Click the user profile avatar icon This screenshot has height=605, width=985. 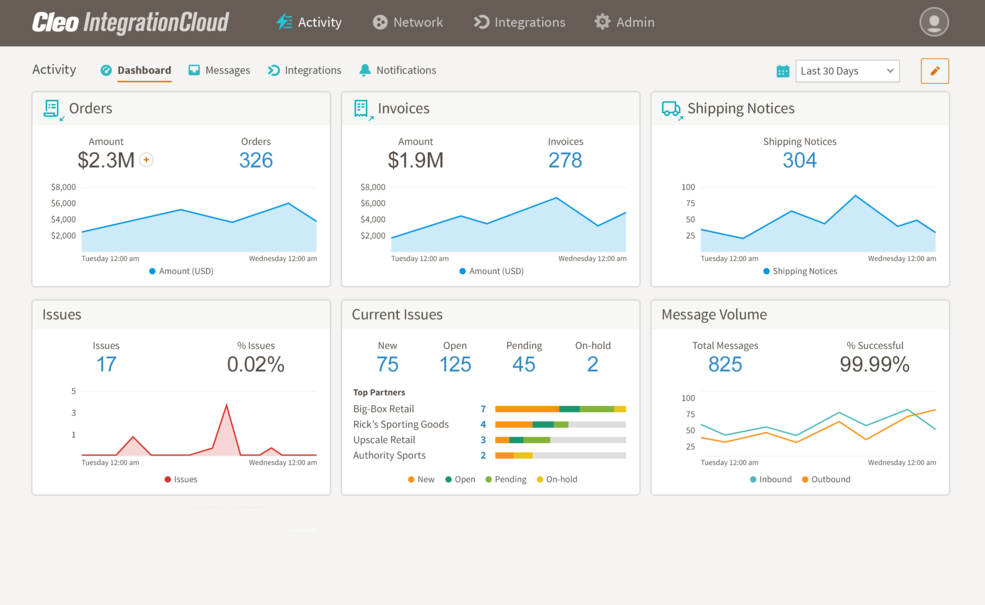pyautogui.click(x=932, y=21)
